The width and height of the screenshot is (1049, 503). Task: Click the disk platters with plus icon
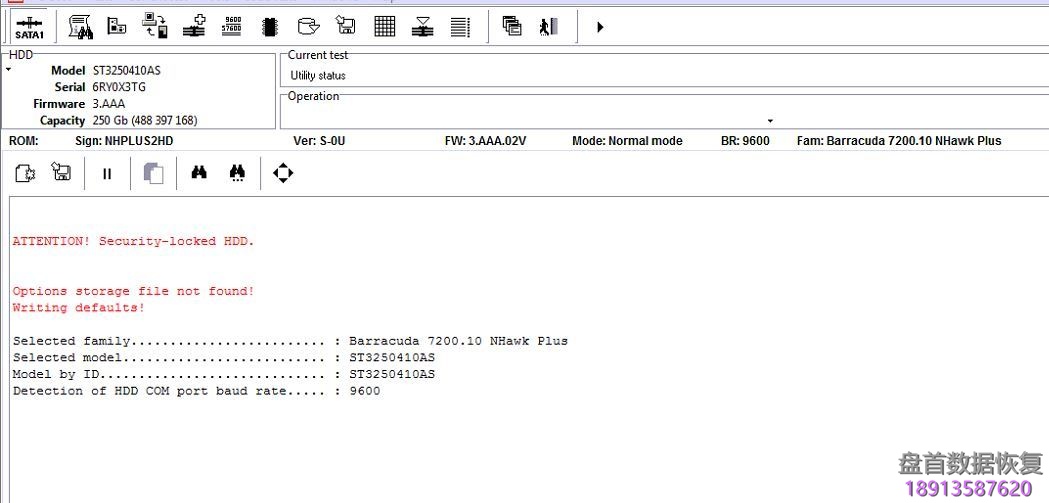tap(194, 27)
